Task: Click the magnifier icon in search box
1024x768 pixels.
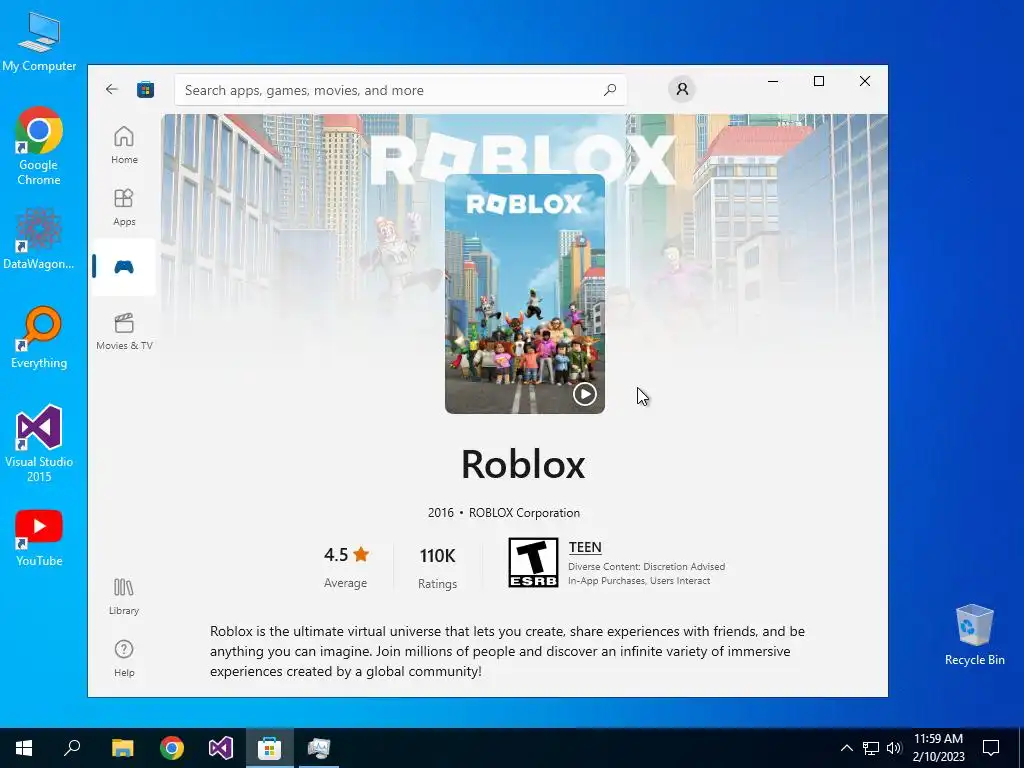Action: click(x=610, y=89)
